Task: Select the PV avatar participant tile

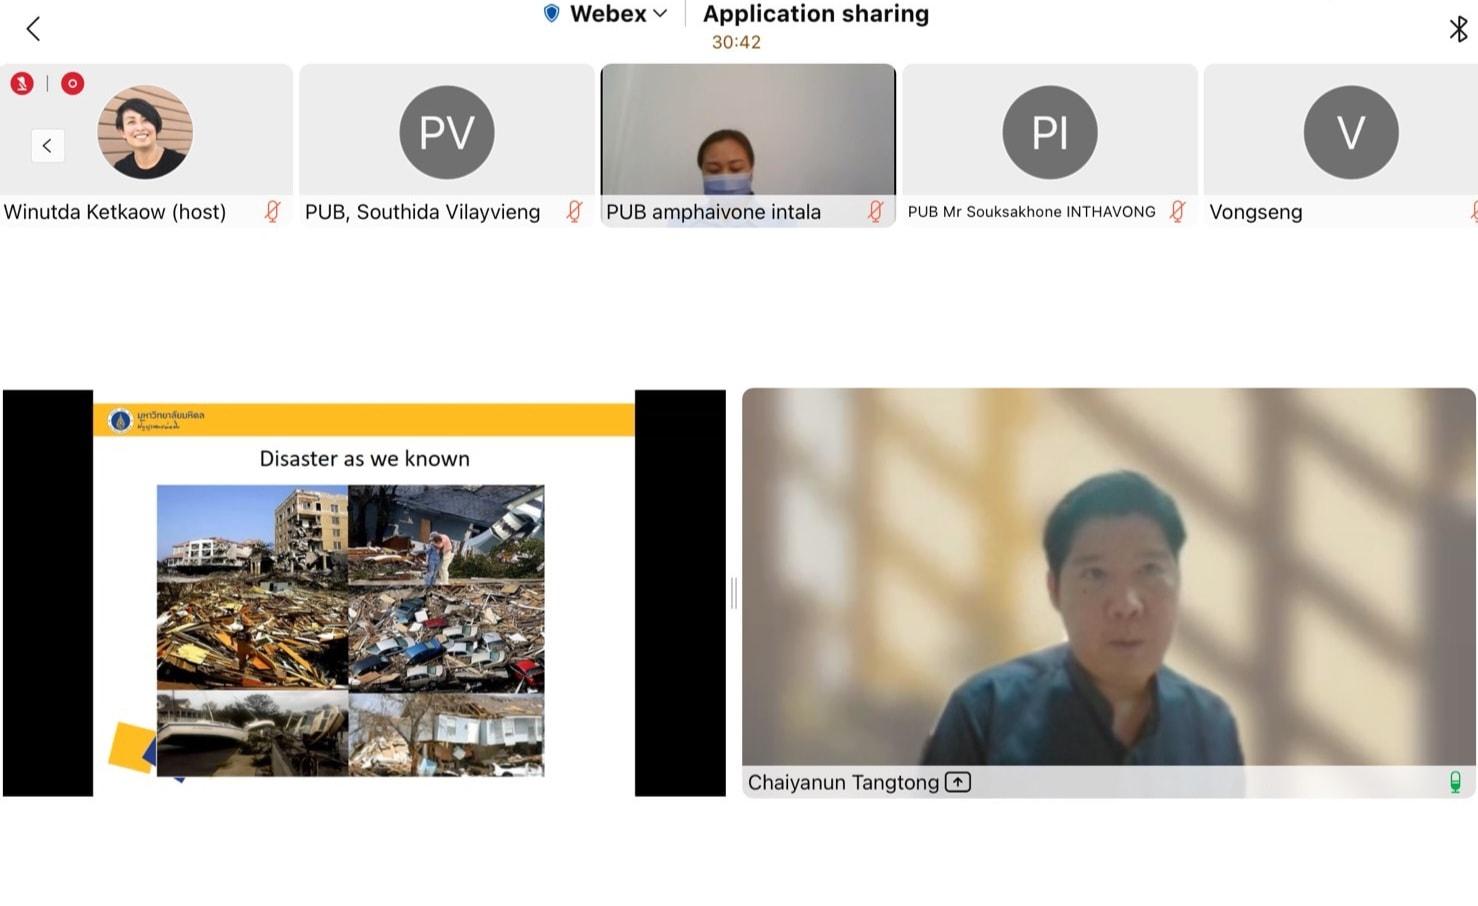Action: [447, 145]
